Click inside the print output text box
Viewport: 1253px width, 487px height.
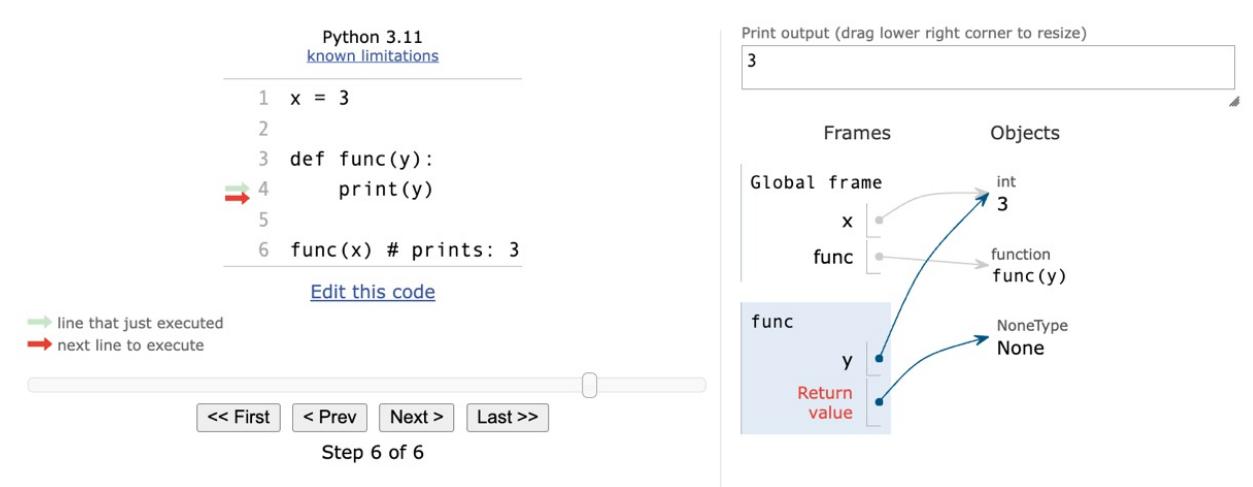coord(987,67)
